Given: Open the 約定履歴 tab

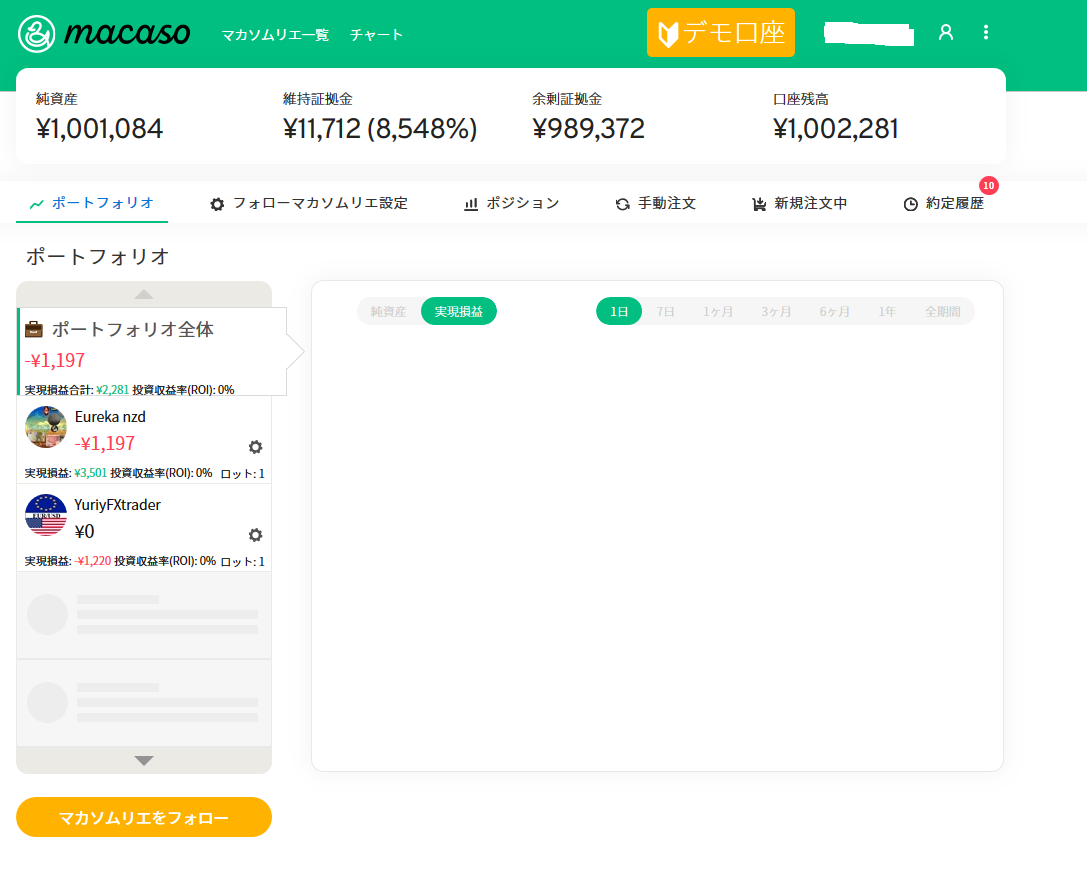Looking at the screenshot, I should click(x=943, y=203).
